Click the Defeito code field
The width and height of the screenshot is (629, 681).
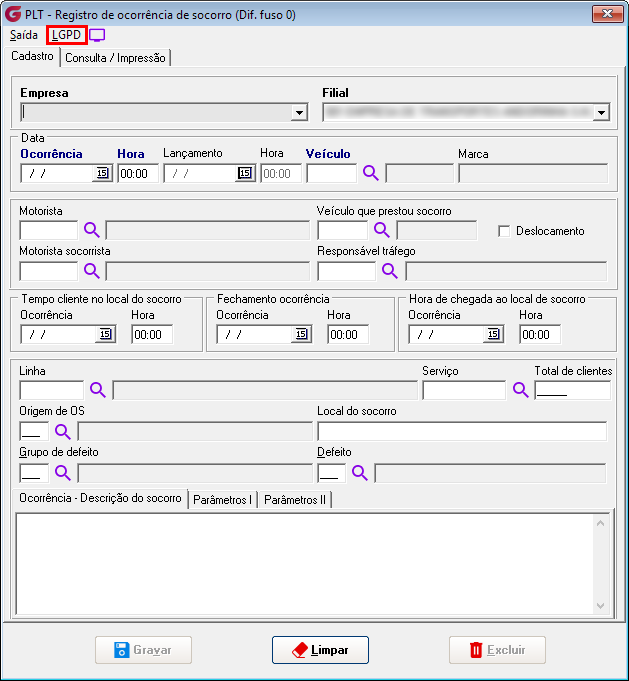[x=332, y=473]
